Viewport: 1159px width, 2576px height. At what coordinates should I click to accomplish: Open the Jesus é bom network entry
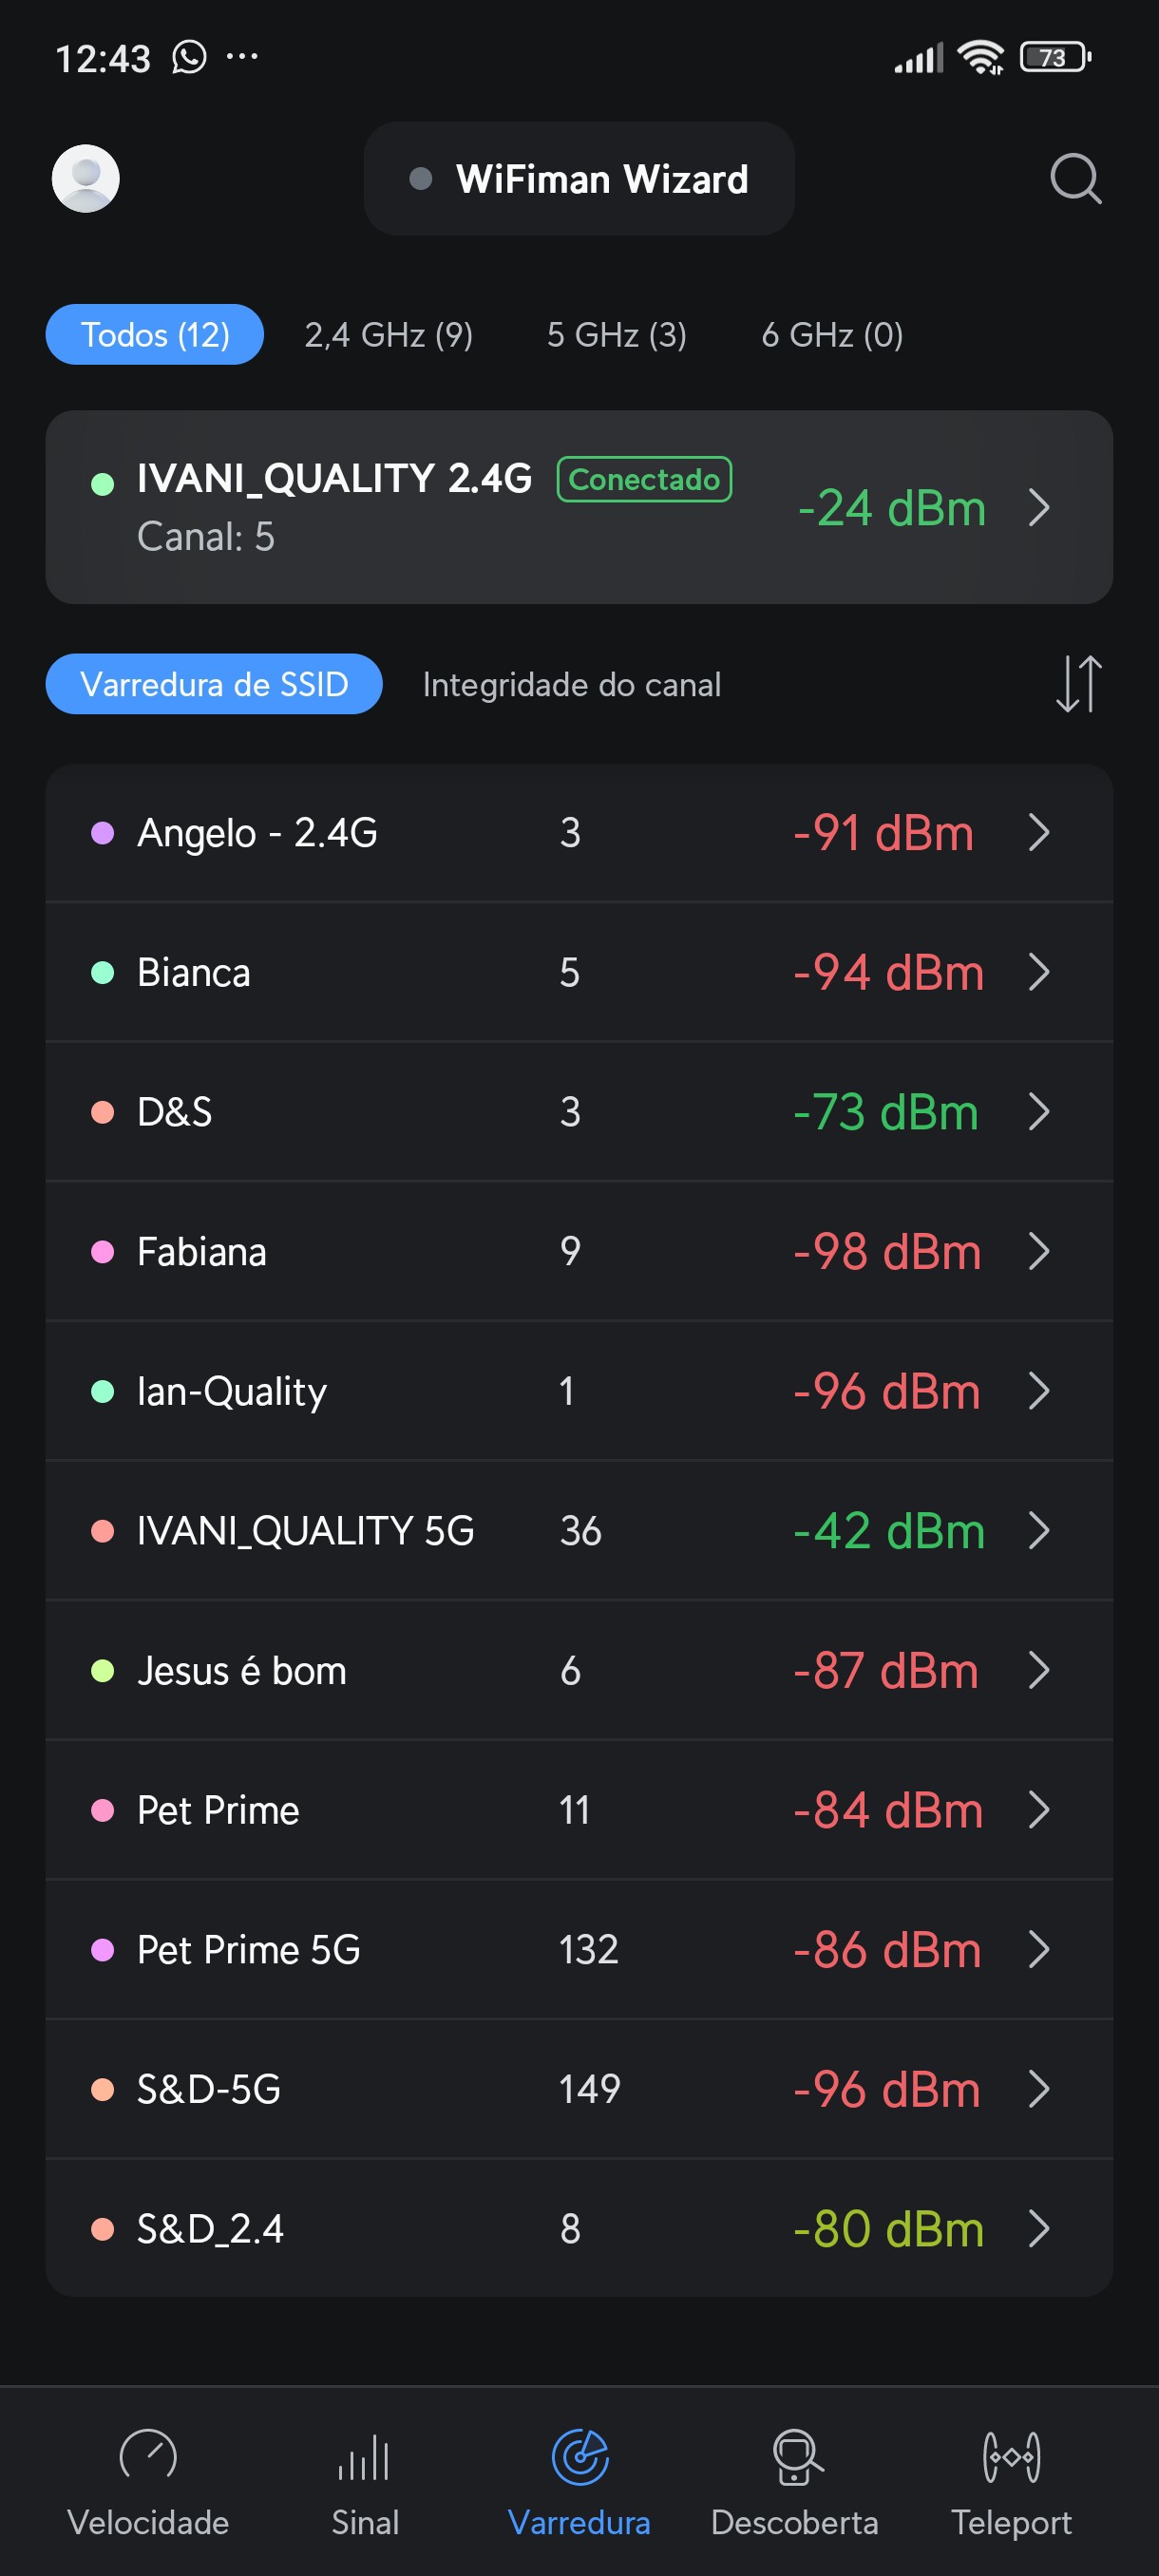point(579,1671)
